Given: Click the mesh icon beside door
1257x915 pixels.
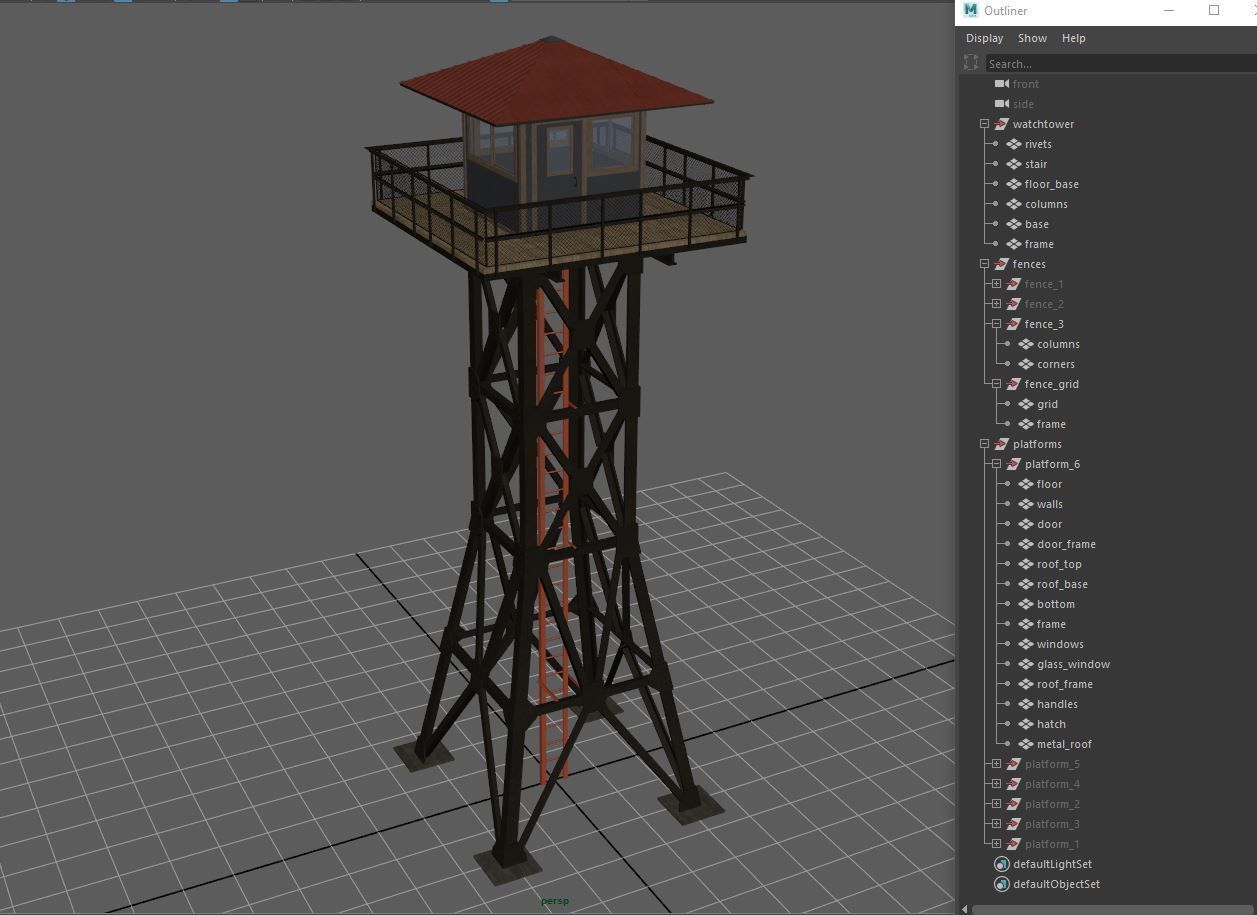Looking at the screenshot, I should pyautogui.click(x=1026, y=524).
